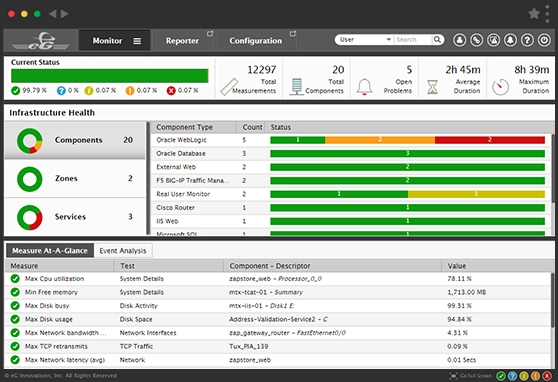Screen dimensions: 558x382
Task: Click the Cisco Router component type
Action: pyautogui.click(x=175, y=208)
